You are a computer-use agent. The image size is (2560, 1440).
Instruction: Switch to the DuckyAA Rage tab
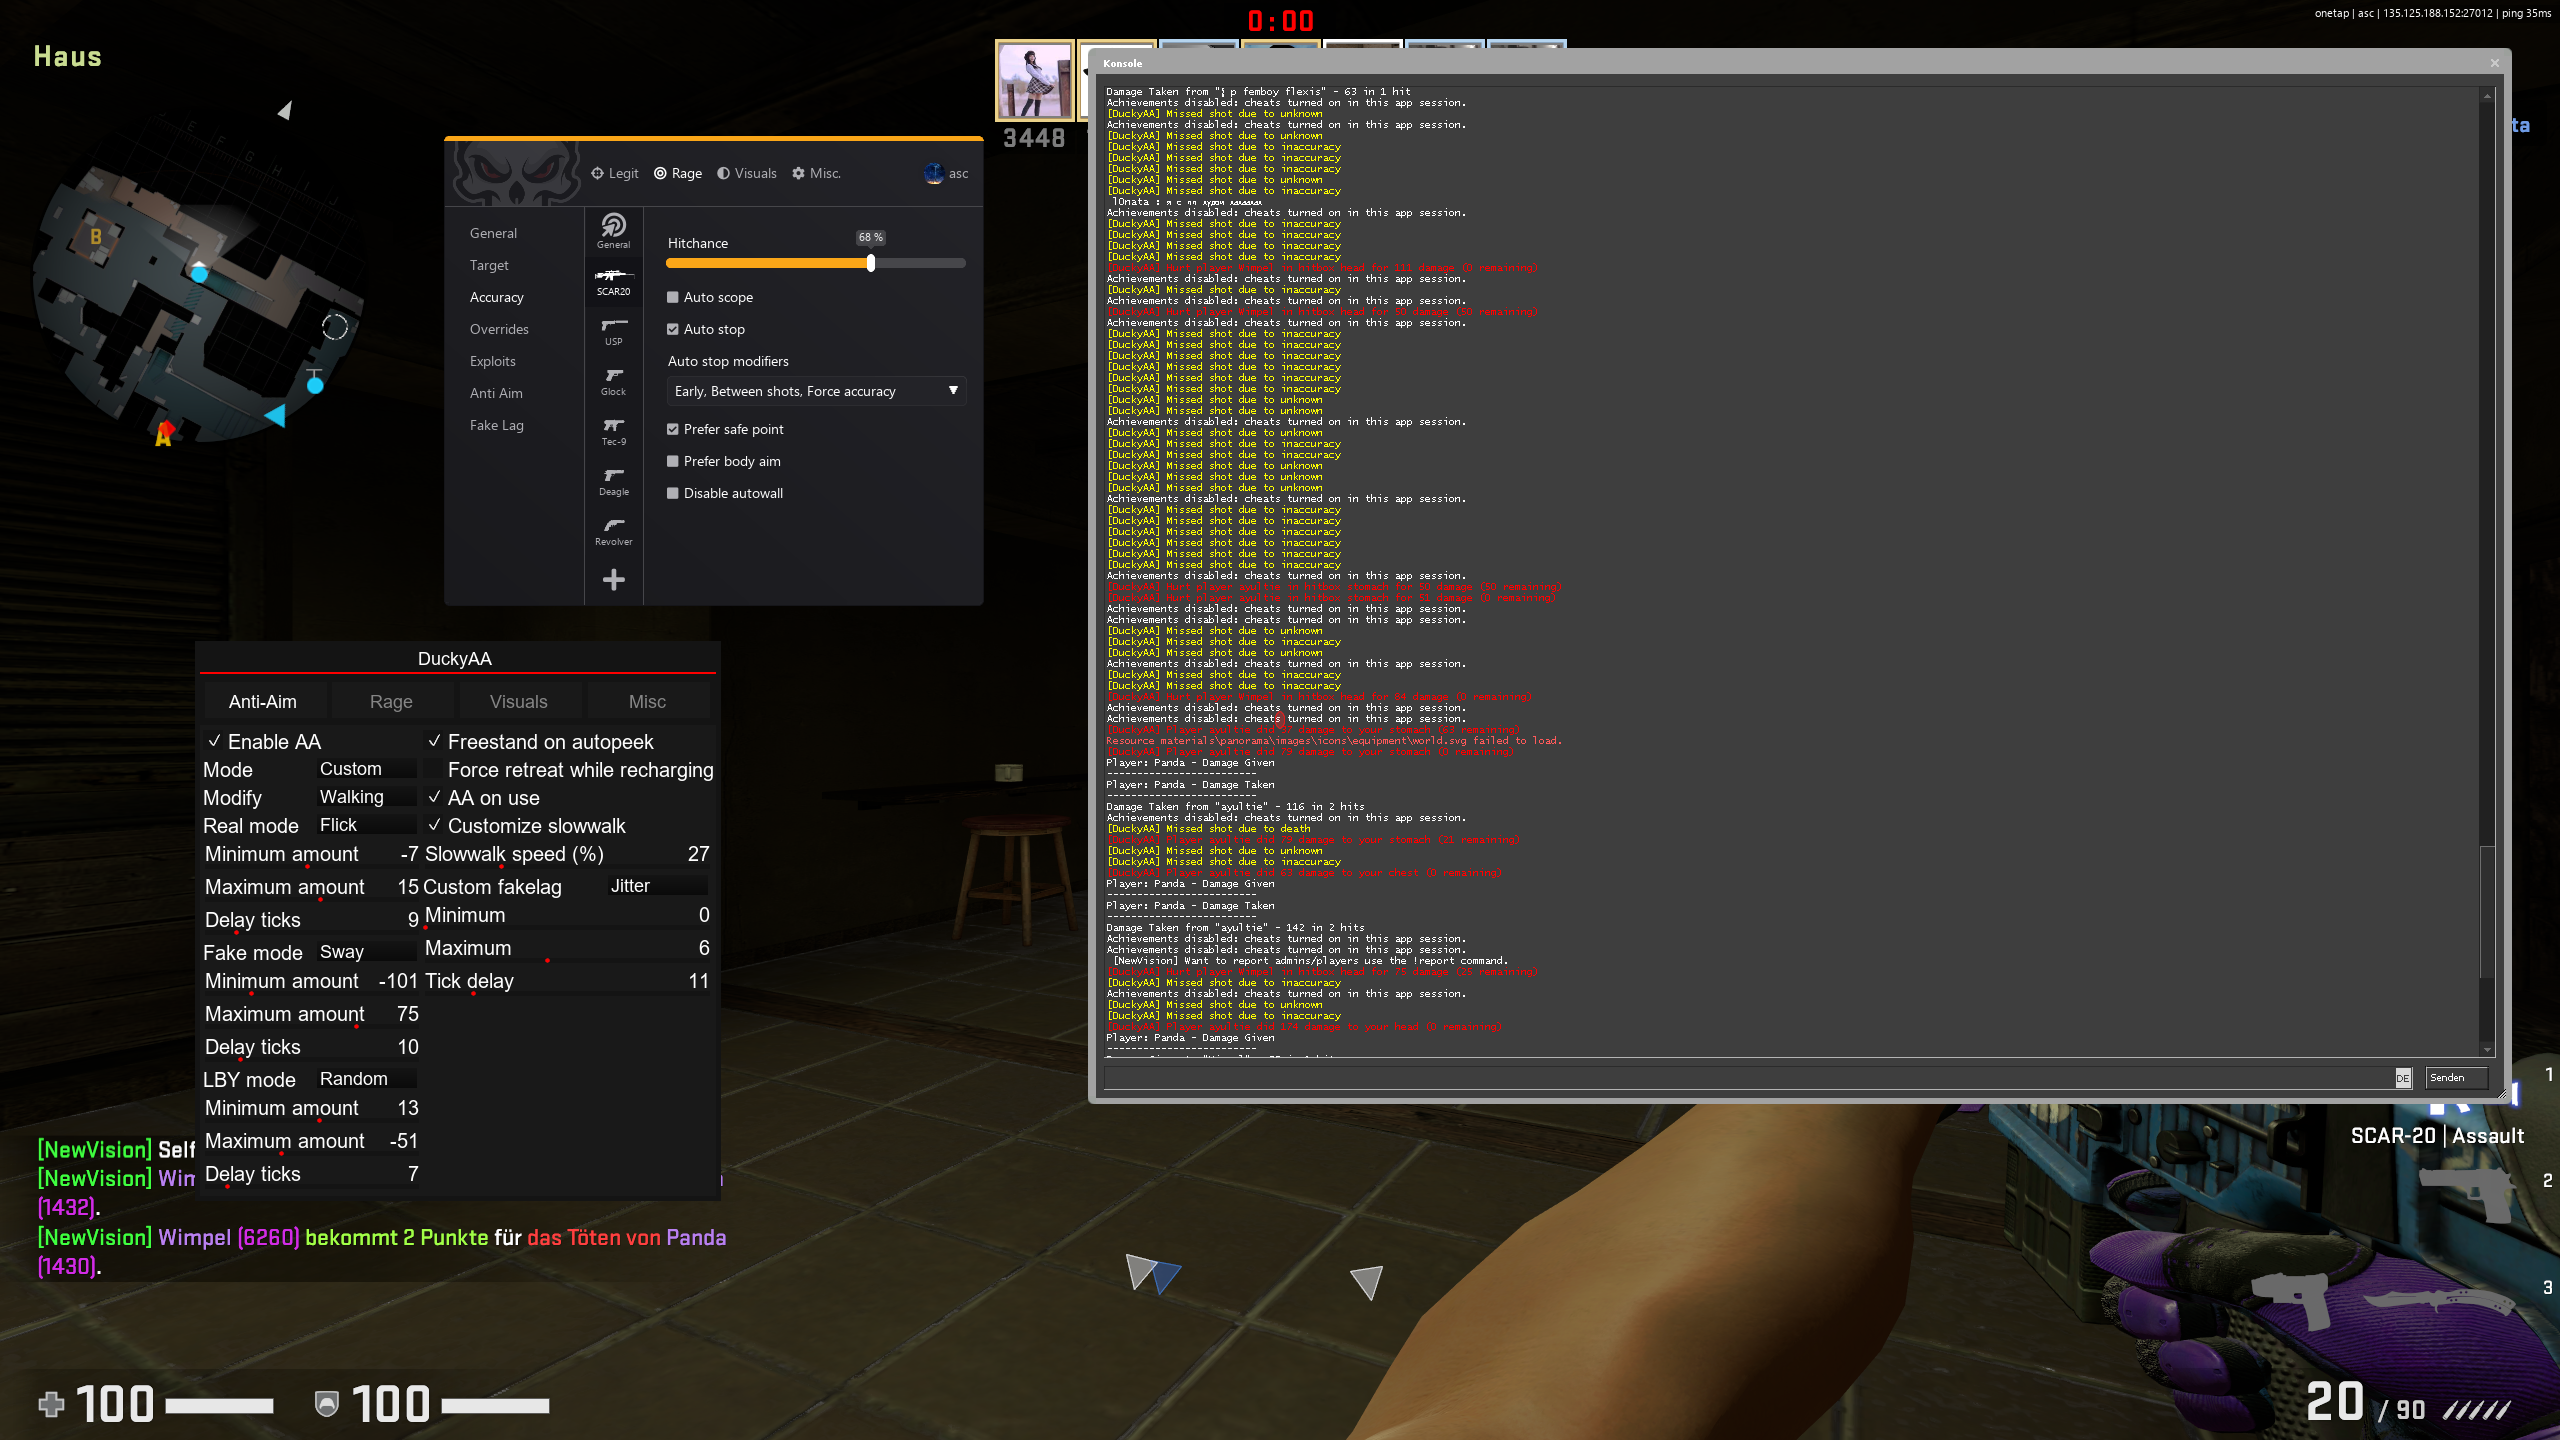tap(391, 702)
